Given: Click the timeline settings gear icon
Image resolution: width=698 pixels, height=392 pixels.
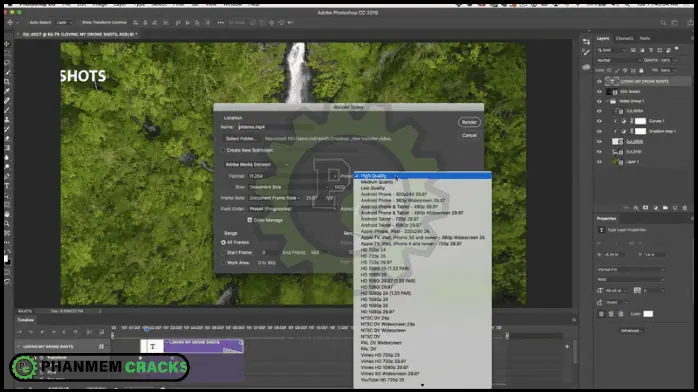Looking at the screenshot, I should [x=75, y=332].
